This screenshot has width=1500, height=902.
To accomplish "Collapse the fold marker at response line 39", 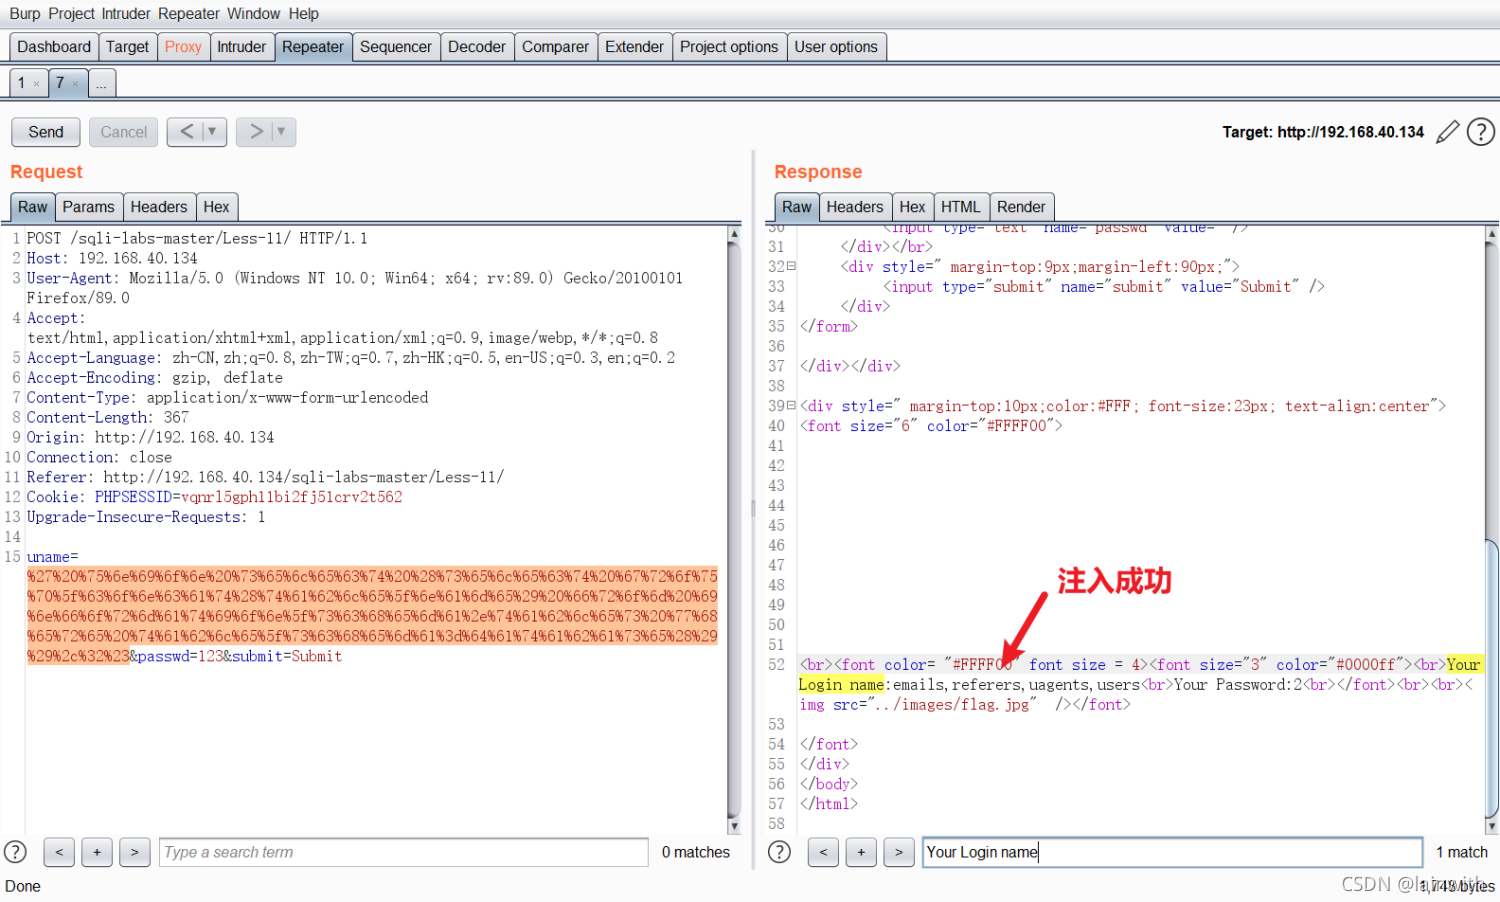I will coord(791,405).
